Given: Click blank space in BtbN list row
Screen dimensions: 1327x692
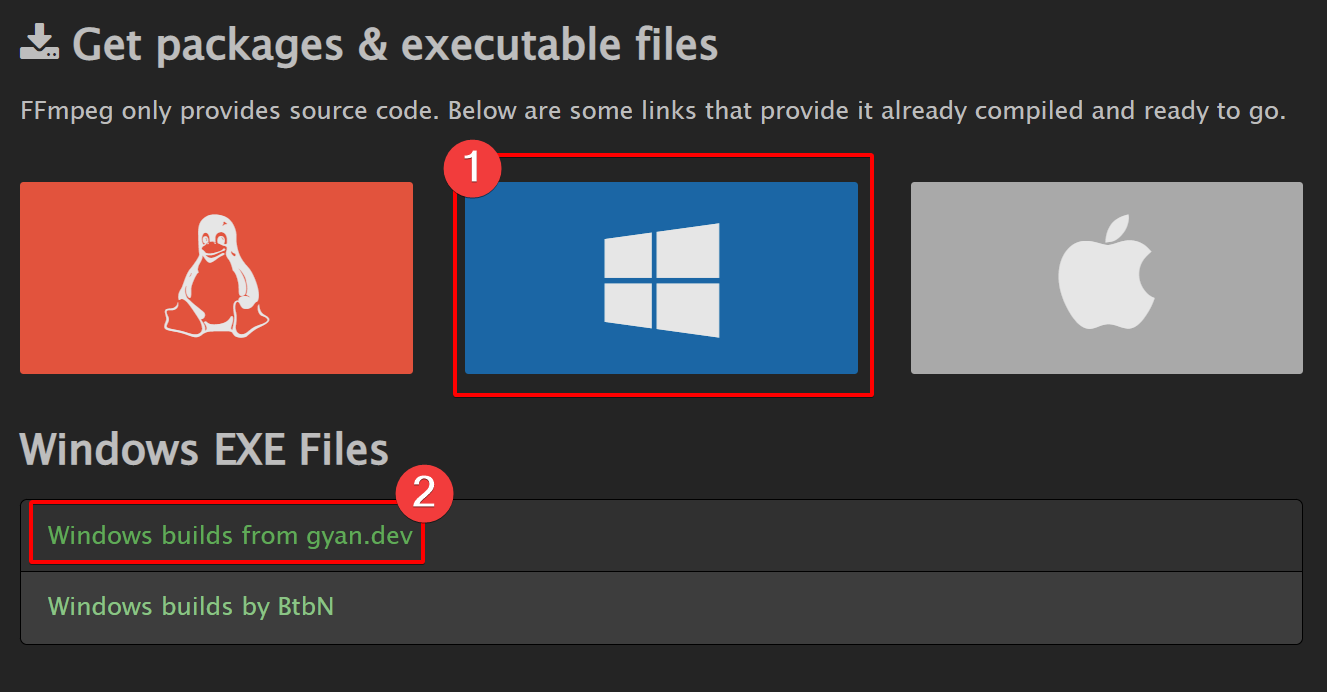Looking at the screenshot, I should click(x=800, y=608).
